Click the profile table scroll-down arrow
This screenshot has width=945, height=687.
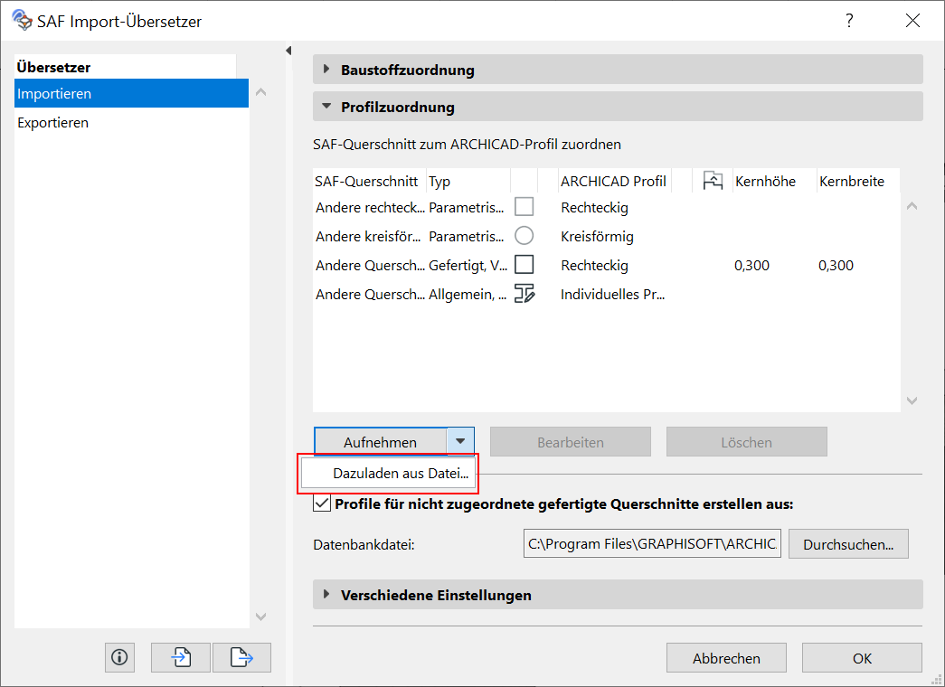click(x=912, y=400)
